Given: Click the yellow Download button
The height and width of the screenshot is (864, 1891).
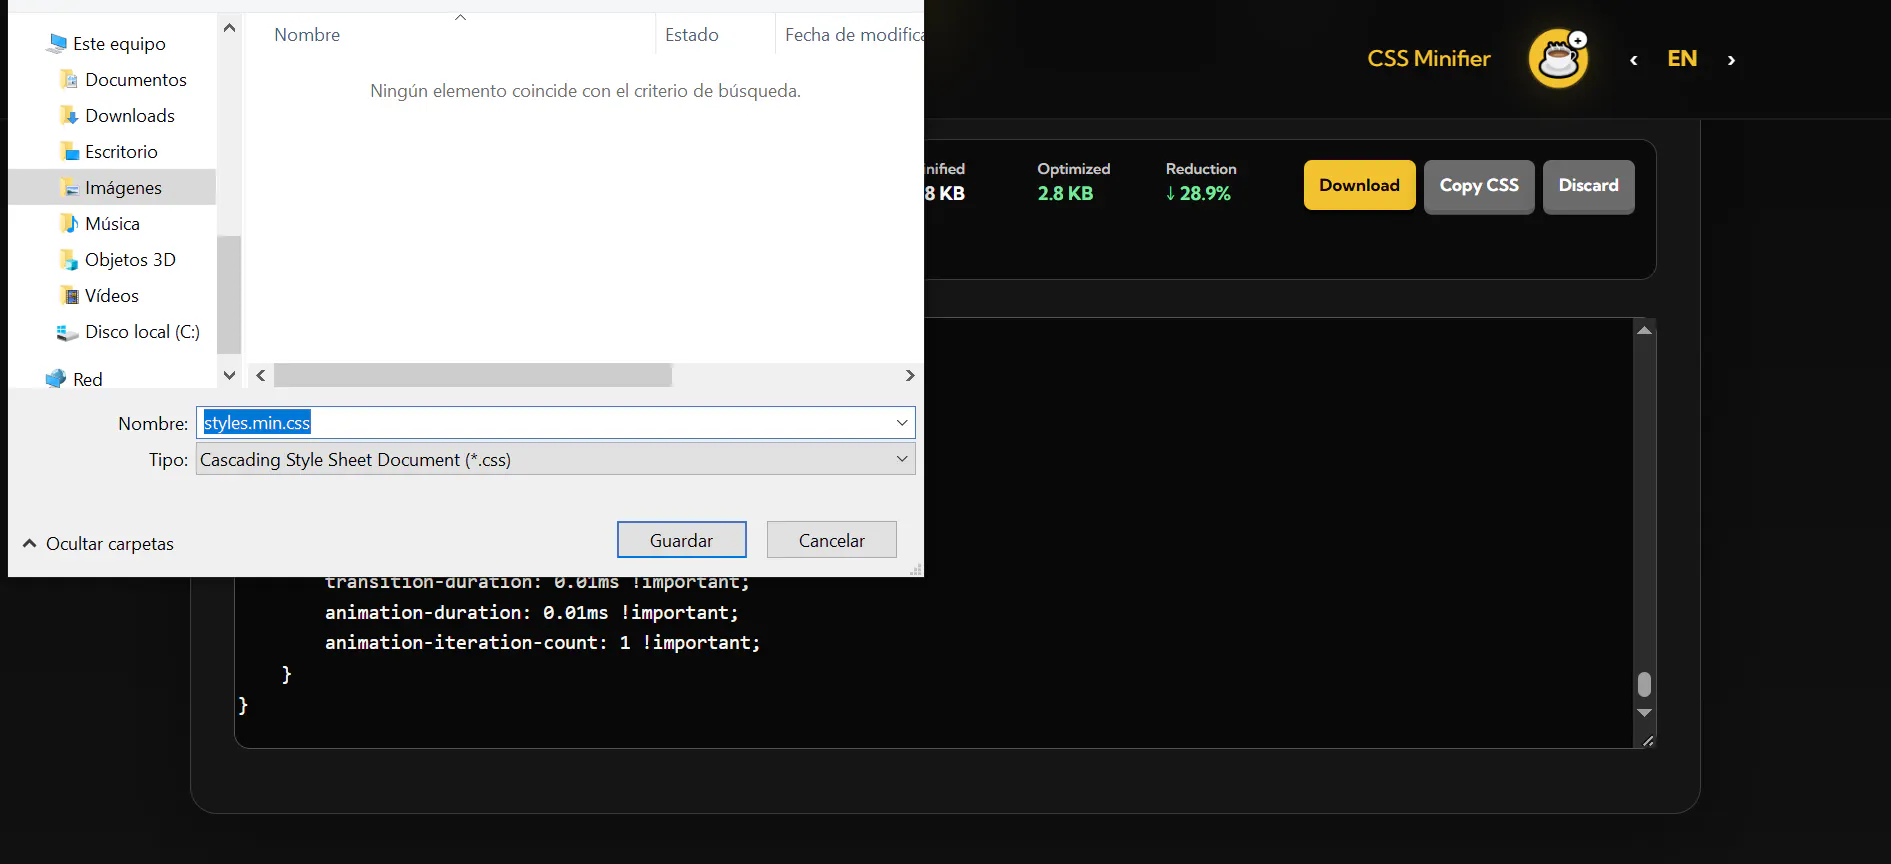Looking at the screenshot, I should pyautogui.click(x=1359, y=185).
